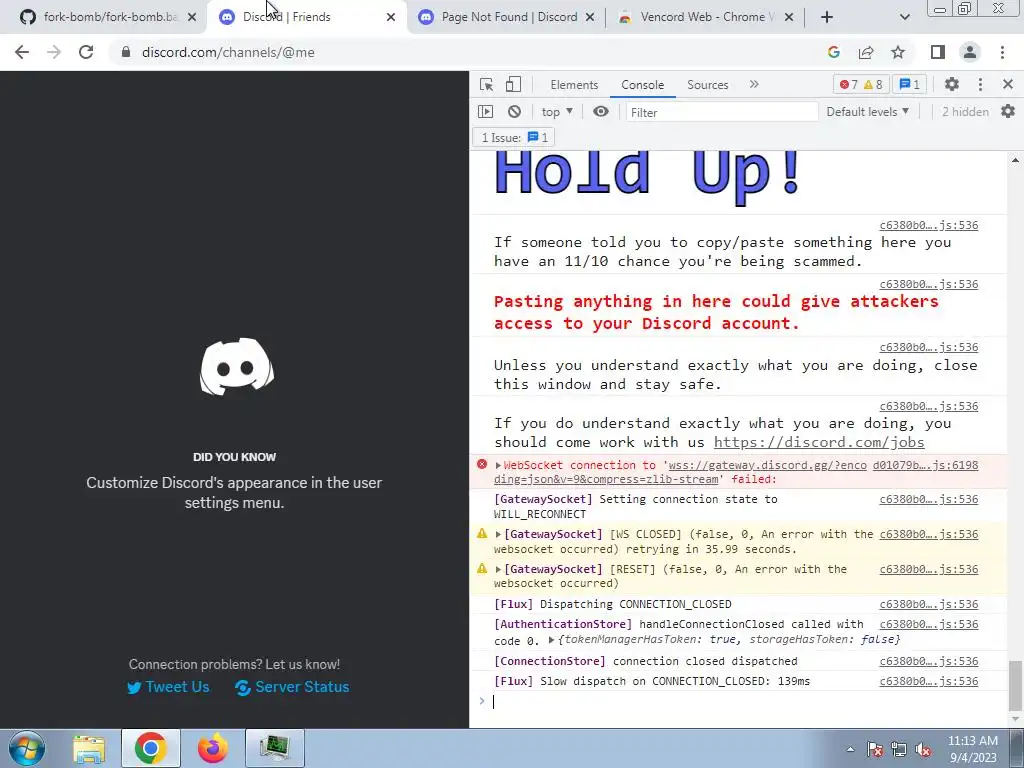The height and width of the screenshot is (768, 1024).
Task: Click the Google icon in address bar
Action: (x=833, y=52)
